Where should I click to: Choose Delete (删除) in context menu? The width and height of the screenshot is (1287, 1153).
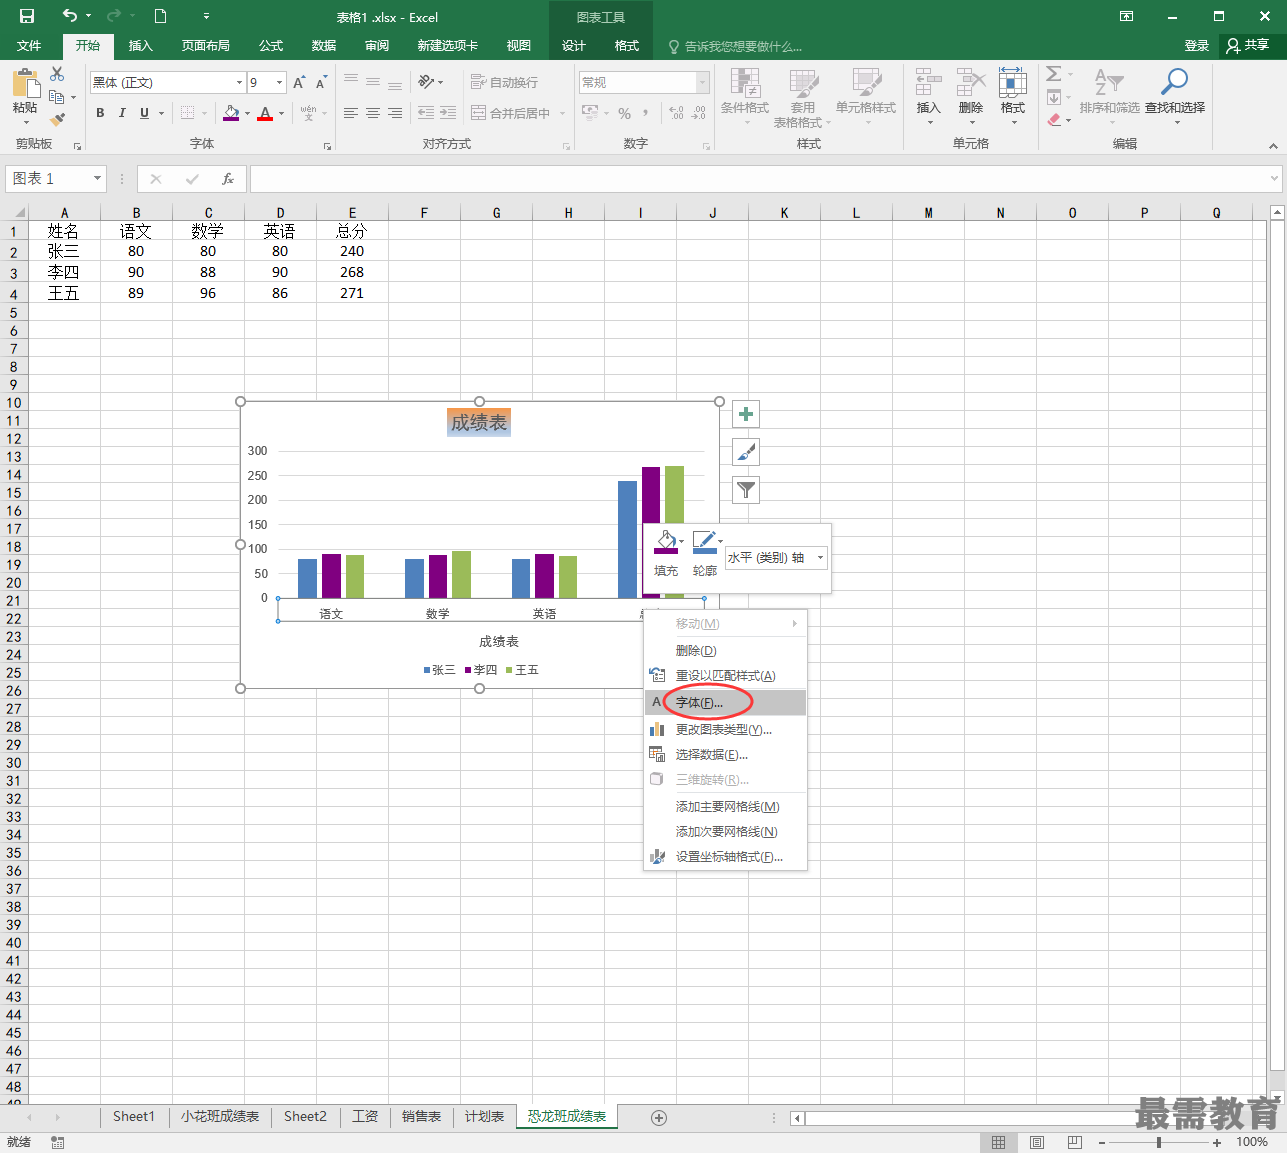pyautogui.click(x=725, y=650)
